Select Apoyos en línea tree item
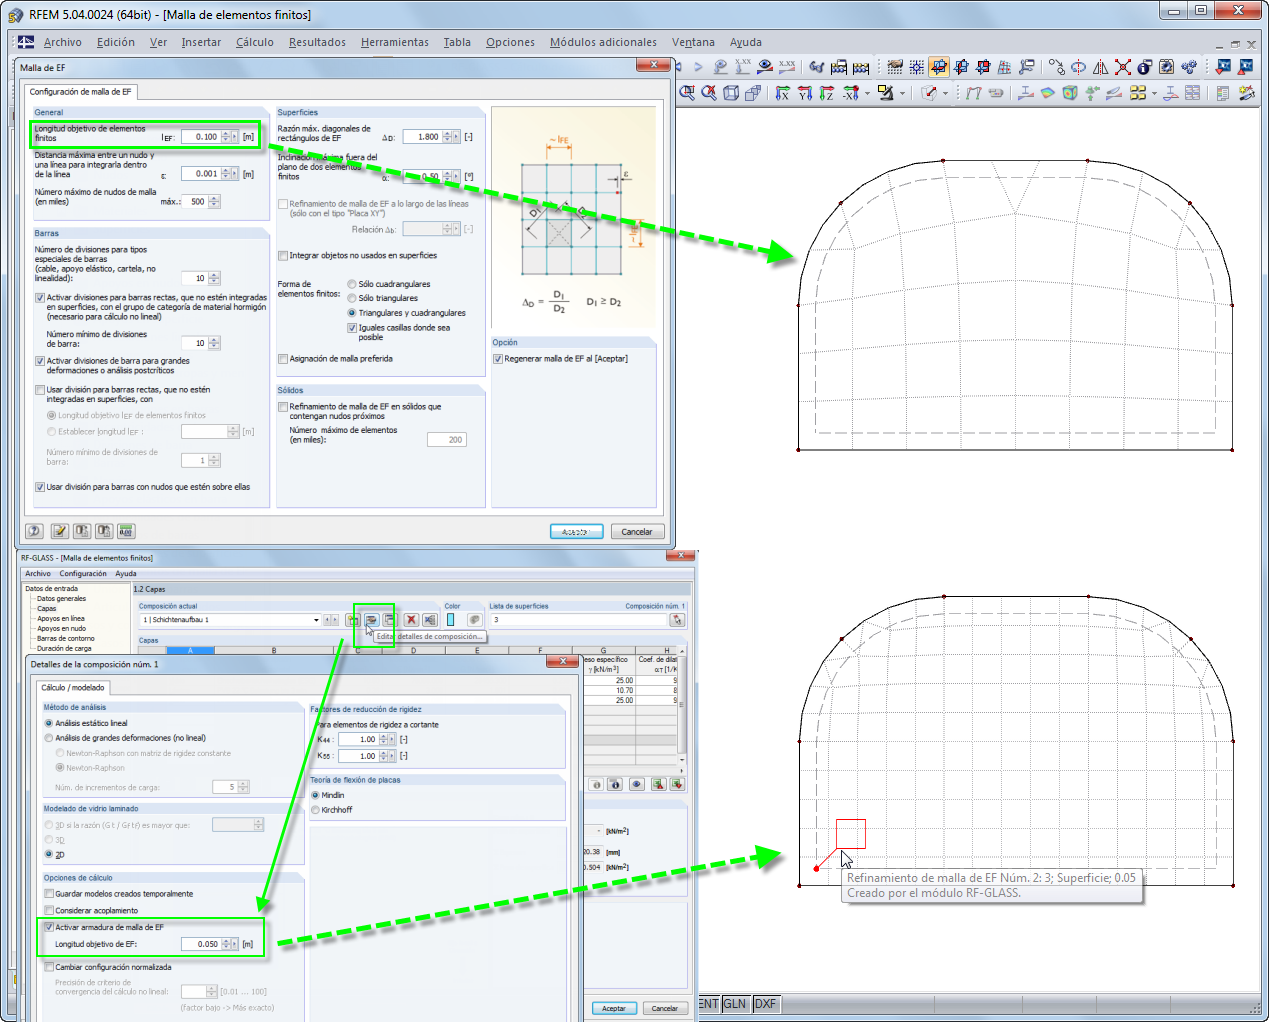 pyautogui.click(x=61, y=619)
